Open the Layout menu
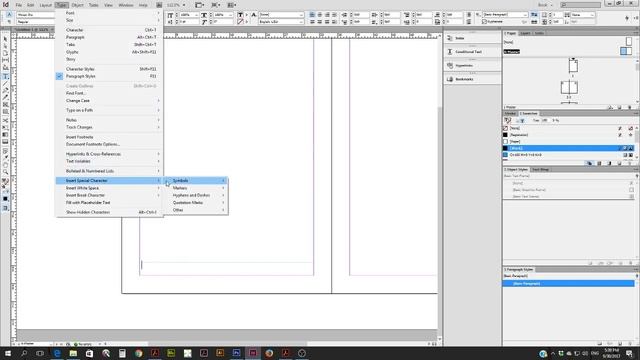Viewport: 640px width, 360px height. (x=45, y=5)
